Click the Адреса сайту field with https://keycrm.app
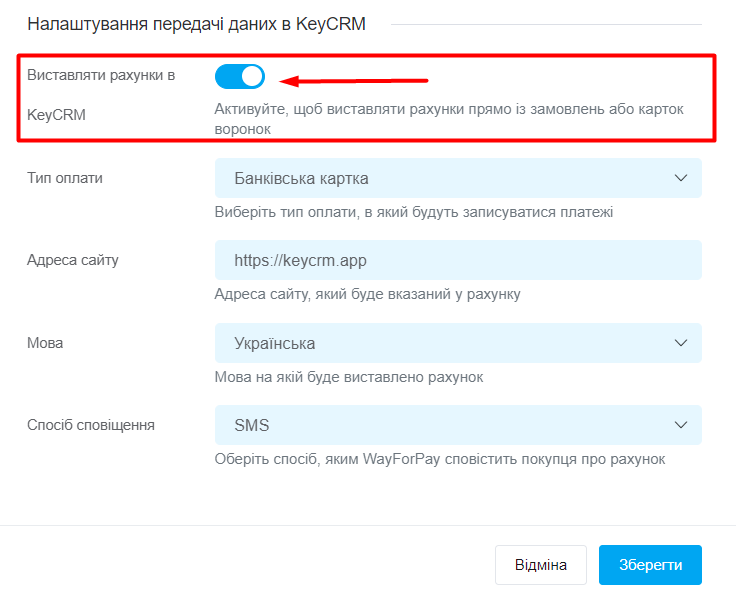Image resolution: width=736 pixels, height=601 pixels. coord(458,260)
